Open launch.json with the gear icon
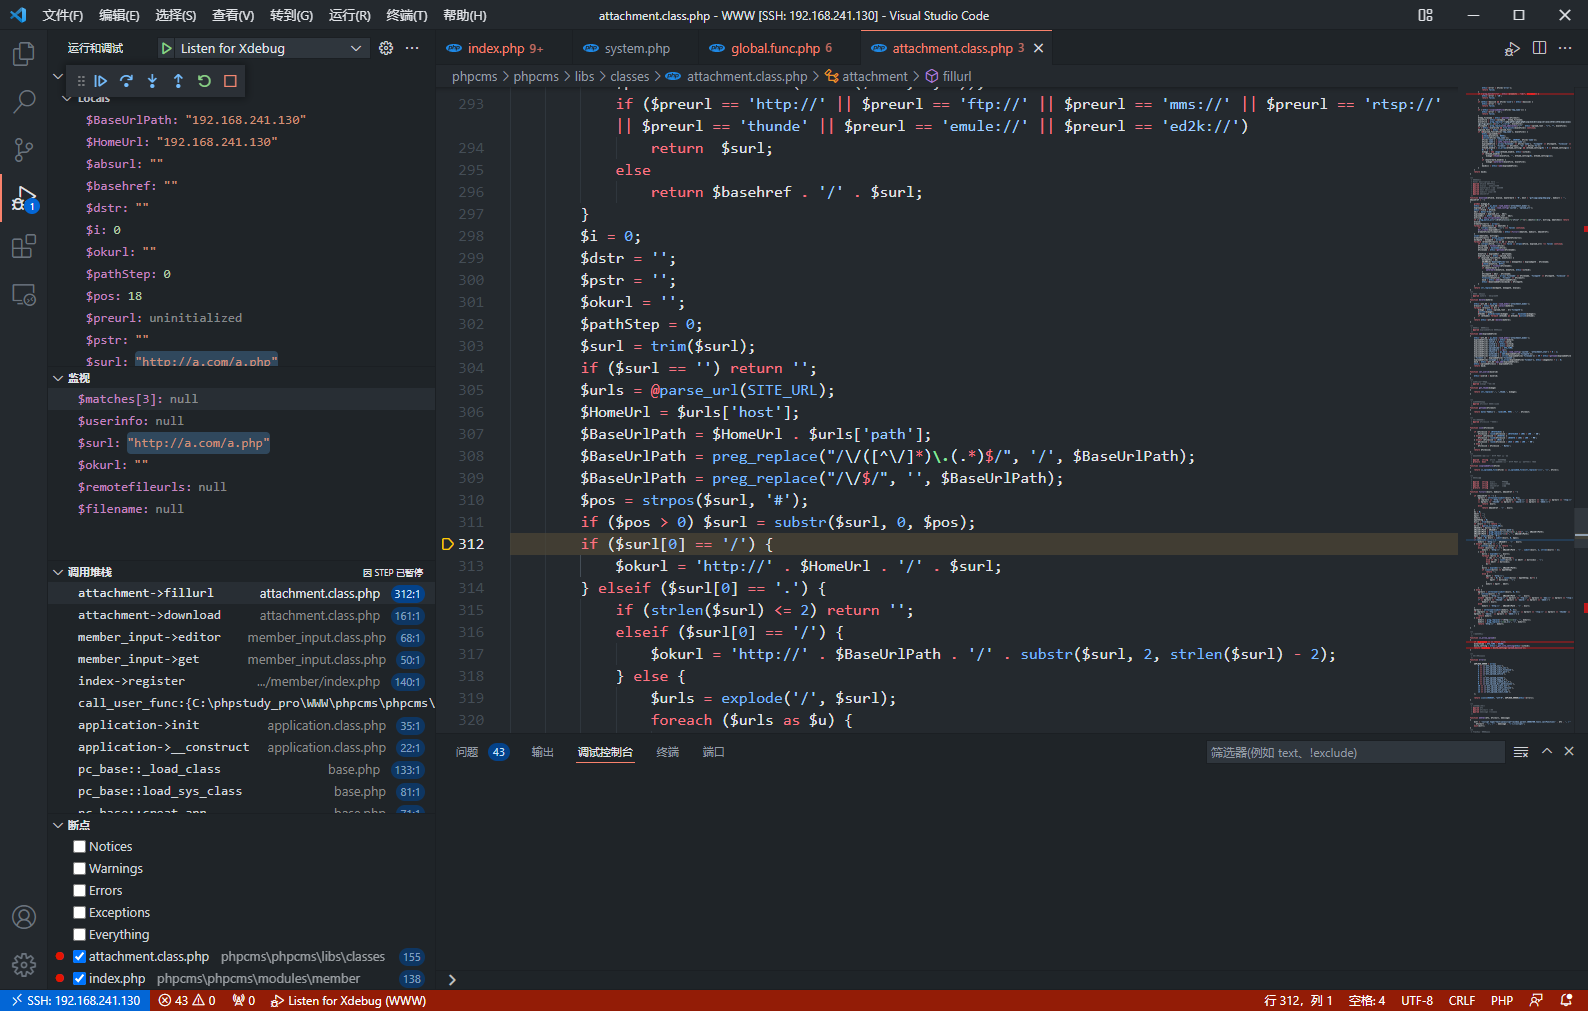 pyautogui.click(x=386, y=48)
